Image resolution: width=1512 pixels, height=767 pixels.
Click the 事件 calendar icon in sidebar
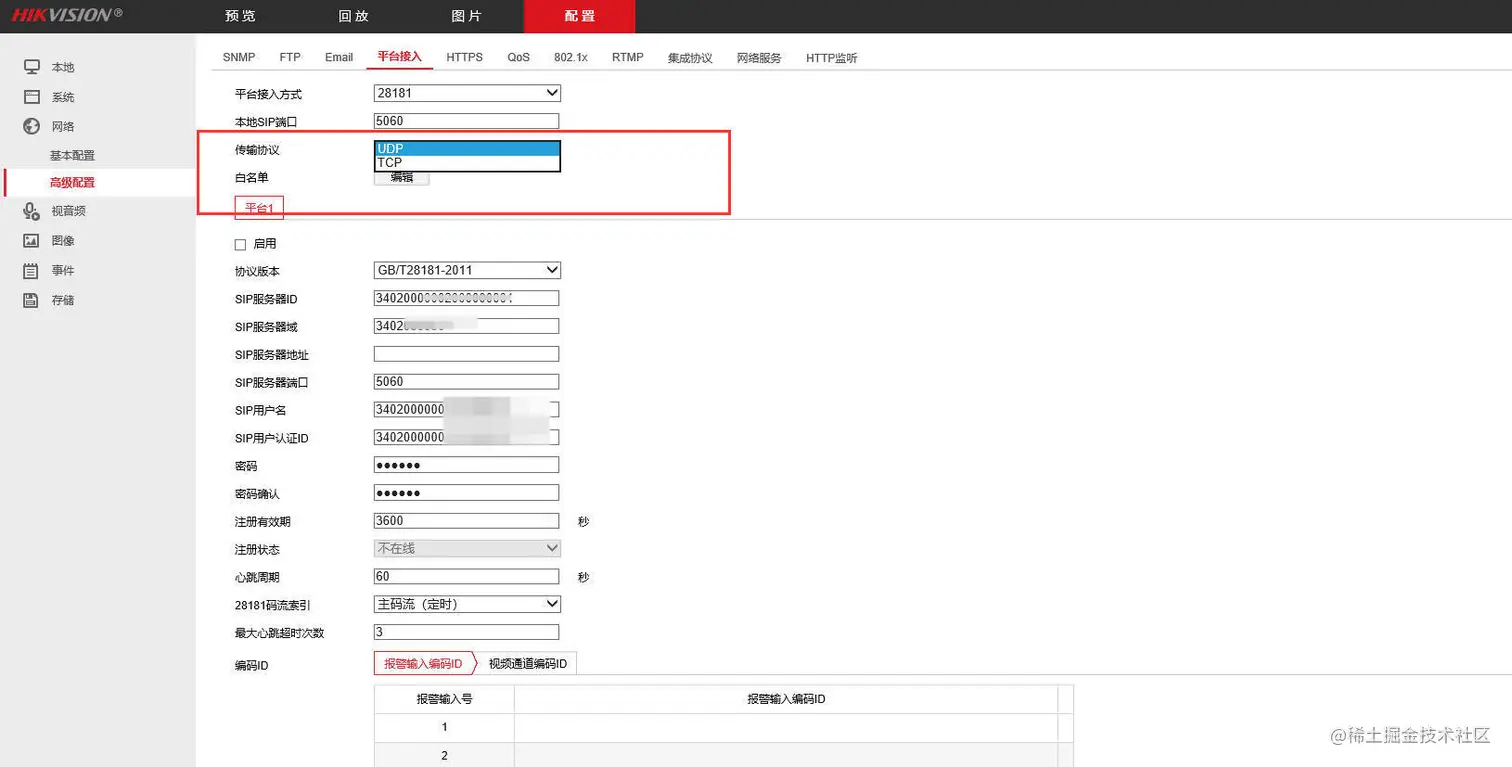(32, 271)
